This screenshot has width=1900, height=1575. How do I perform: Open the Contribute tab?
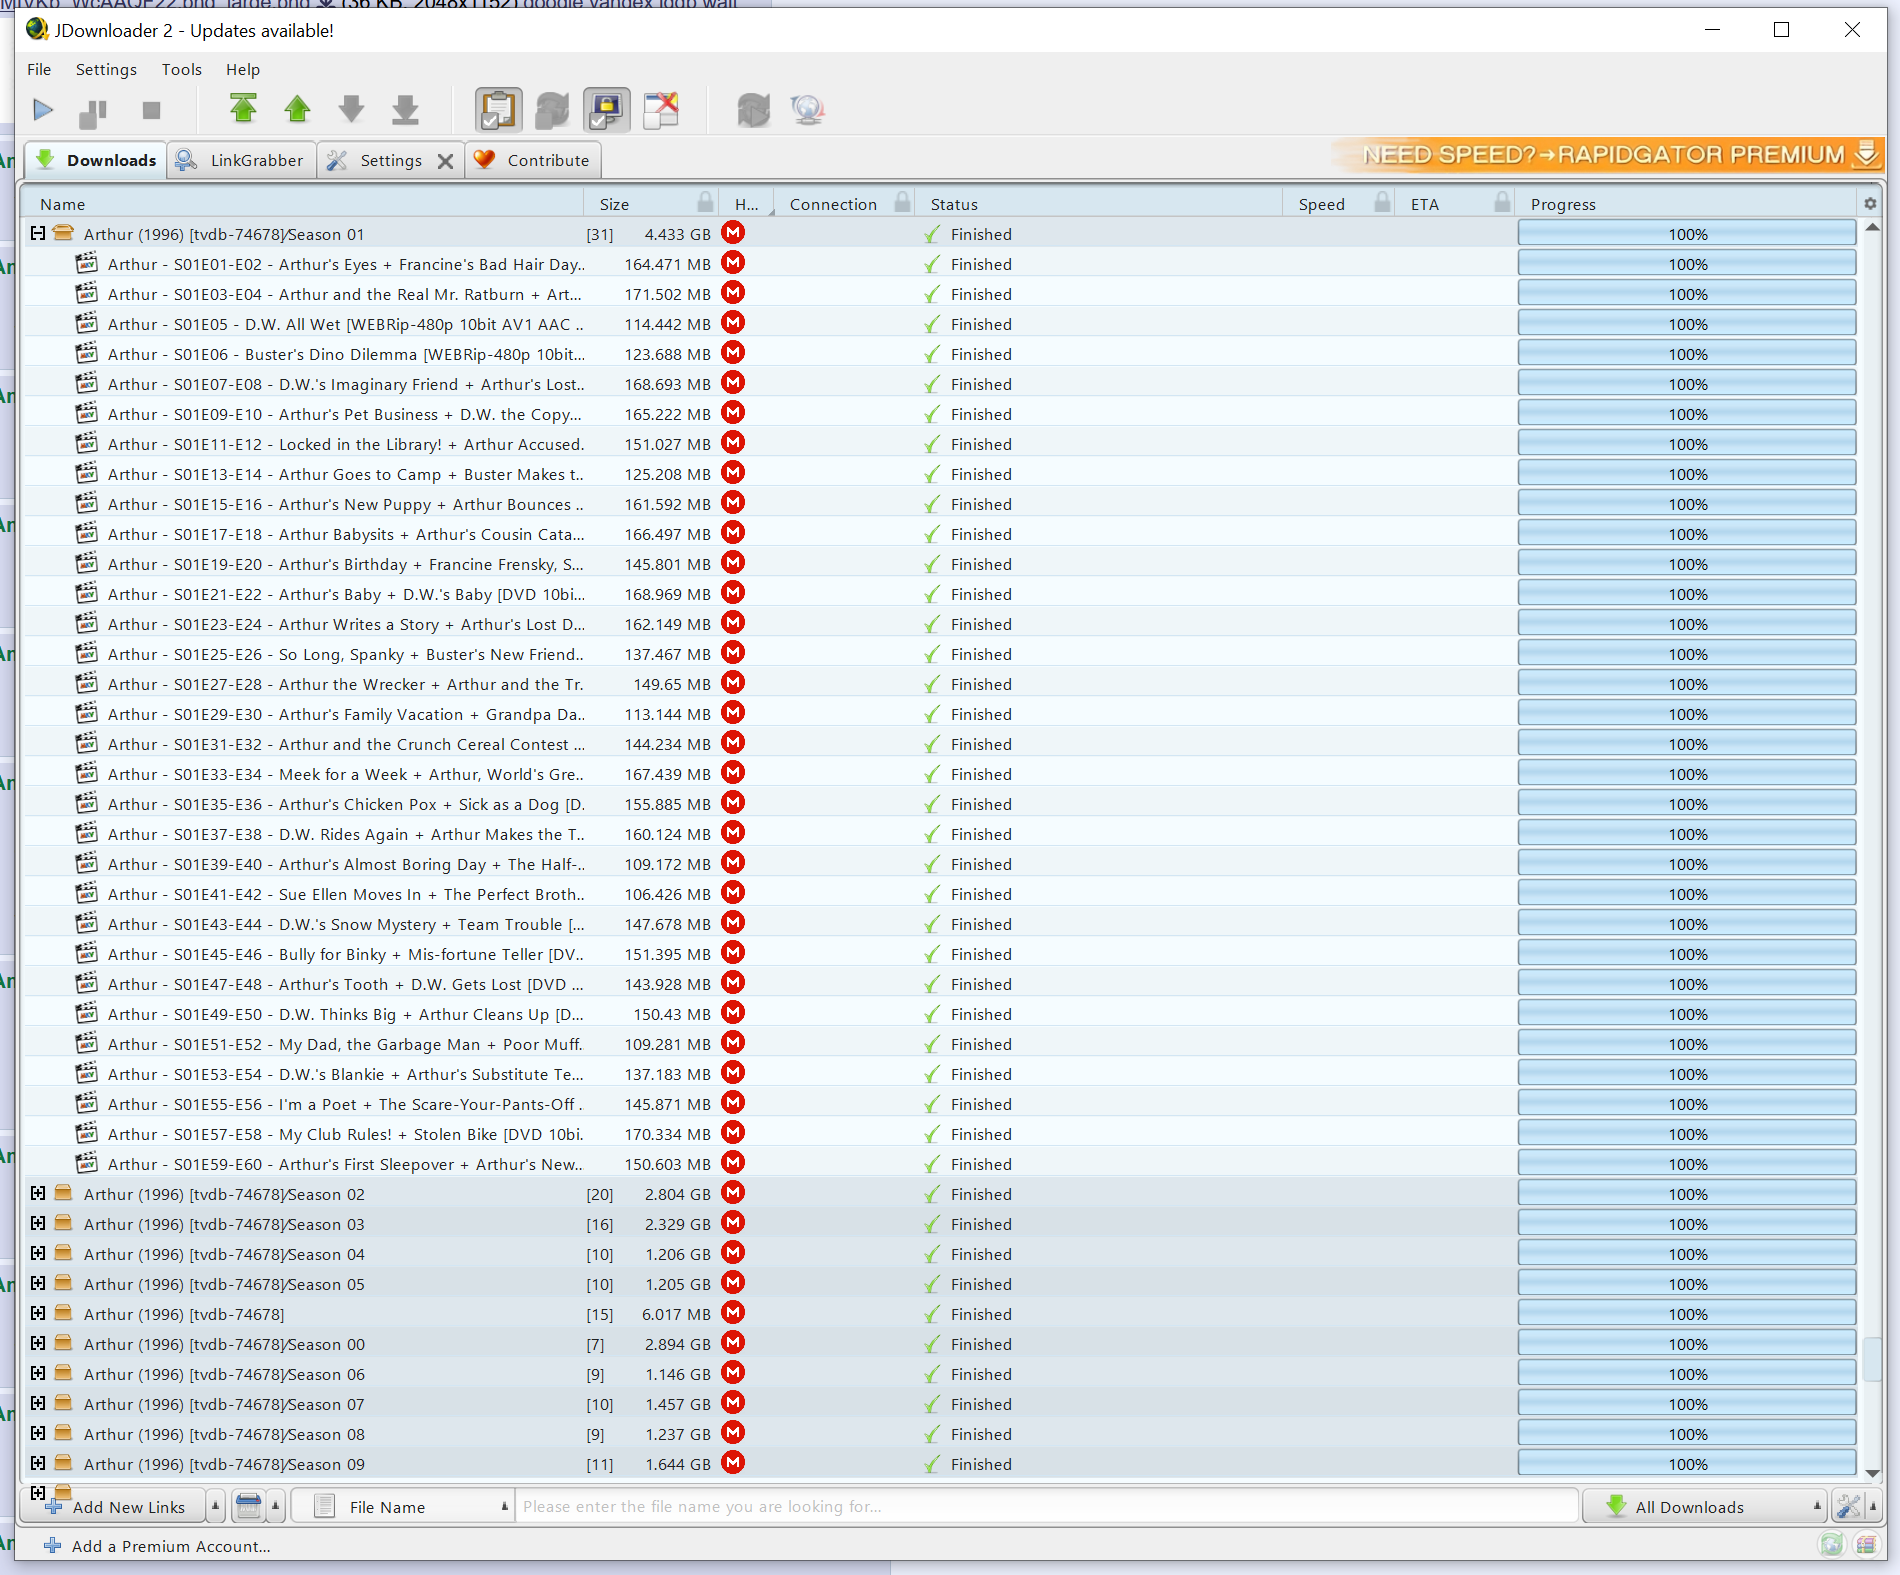(x=532, y=160)
